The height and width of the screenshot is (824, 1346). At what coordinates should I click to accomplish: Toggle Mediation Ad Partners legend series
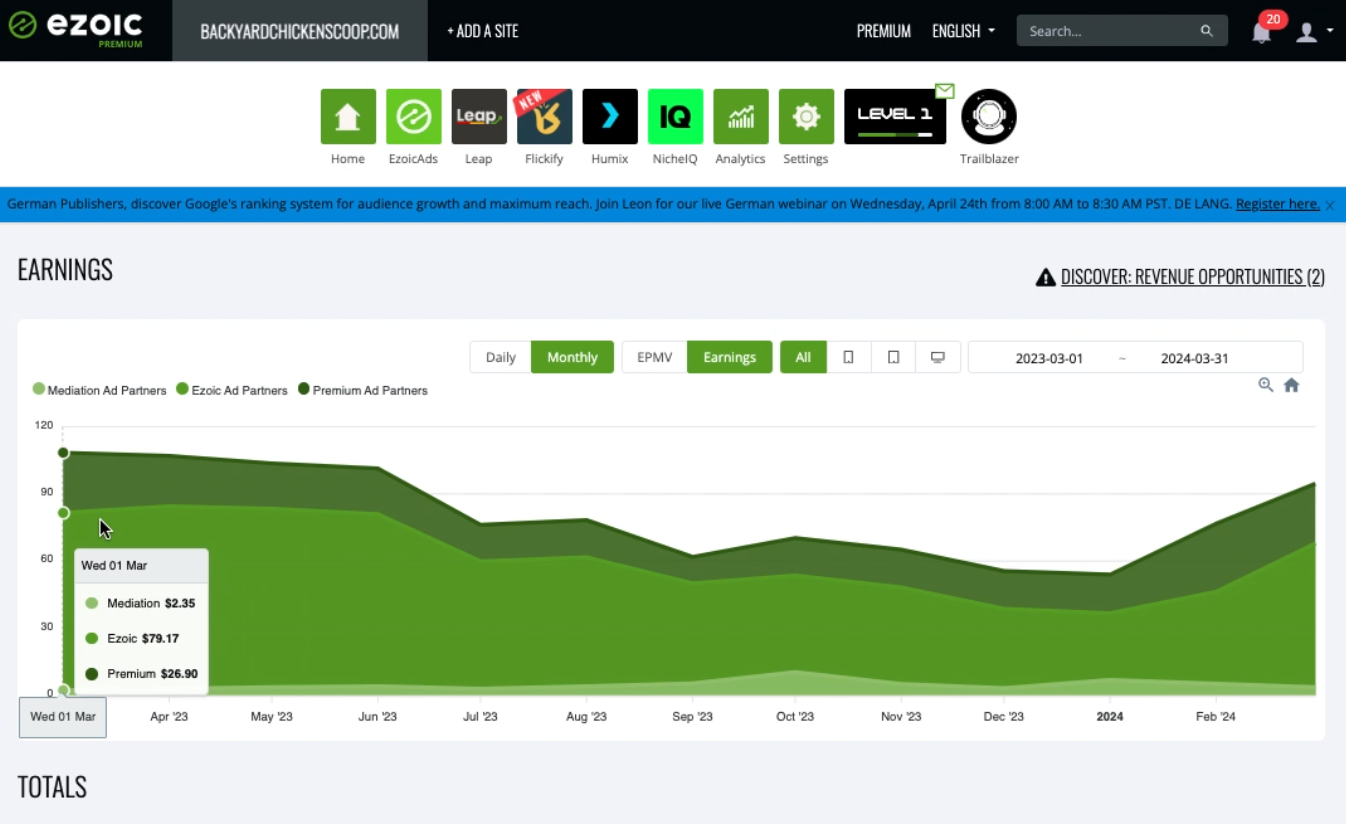(99, 390)
